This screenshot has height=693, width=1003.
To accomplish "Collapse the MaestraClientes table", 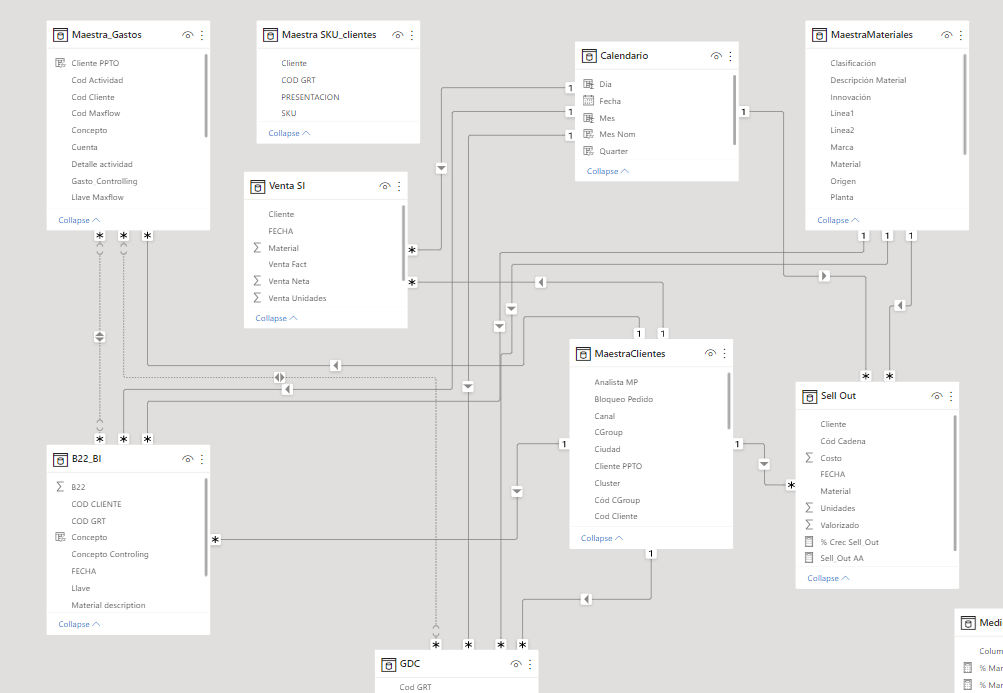I will tap(601, 538).
